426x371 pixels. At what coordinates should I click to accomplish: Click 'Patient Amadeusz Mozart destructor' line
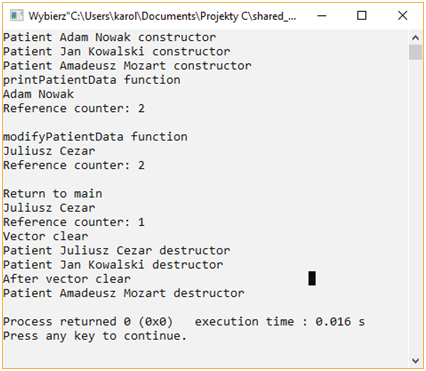click(x=124, y=293)
